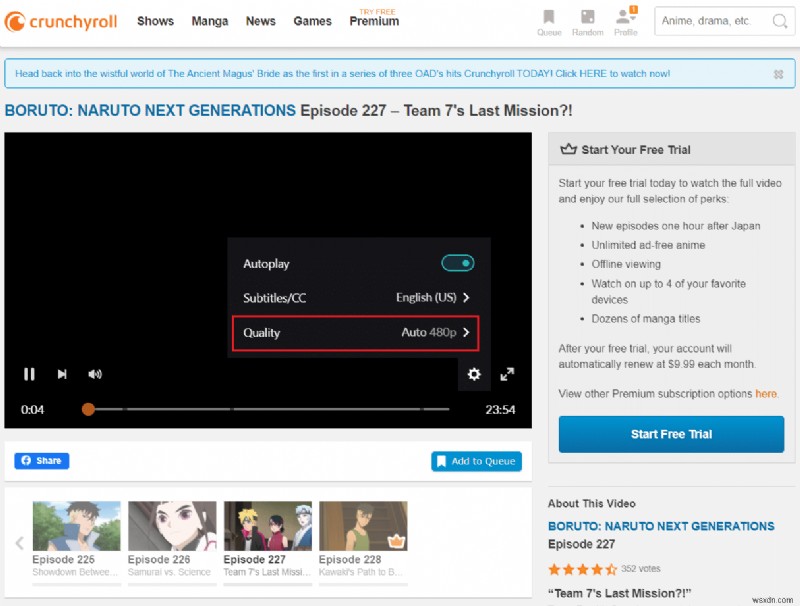Toggle Autoplay off
Viewport: 800px width, 606px height.
tap(457, 262)
